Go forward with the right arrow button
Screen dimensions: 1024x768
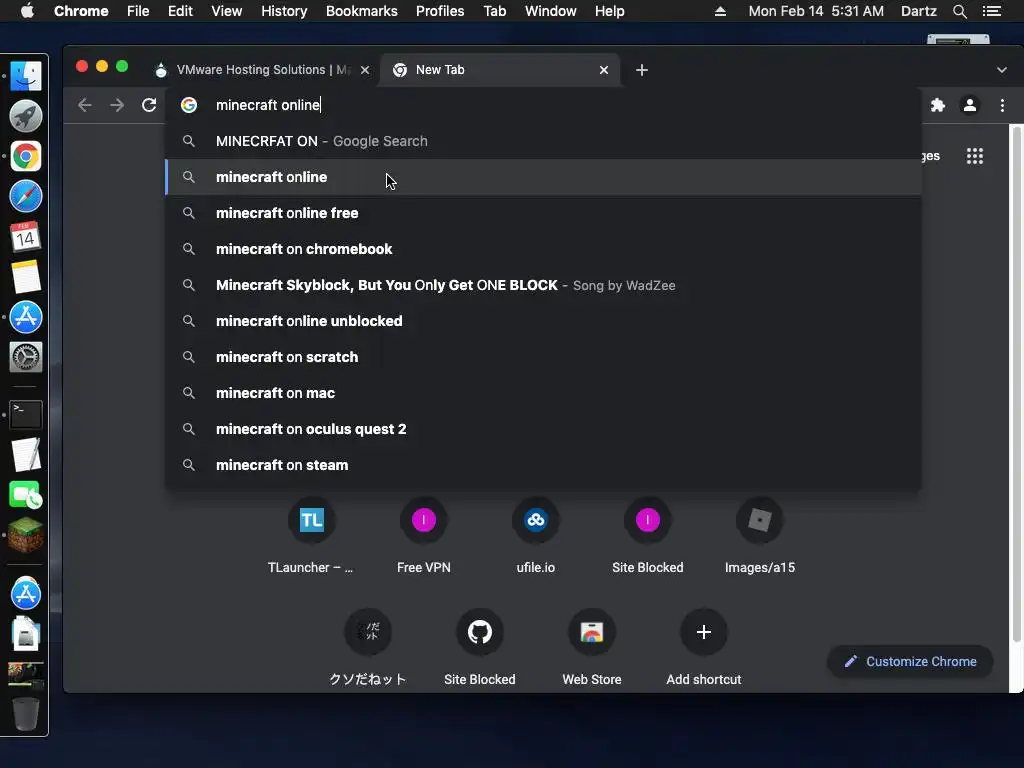117,105
